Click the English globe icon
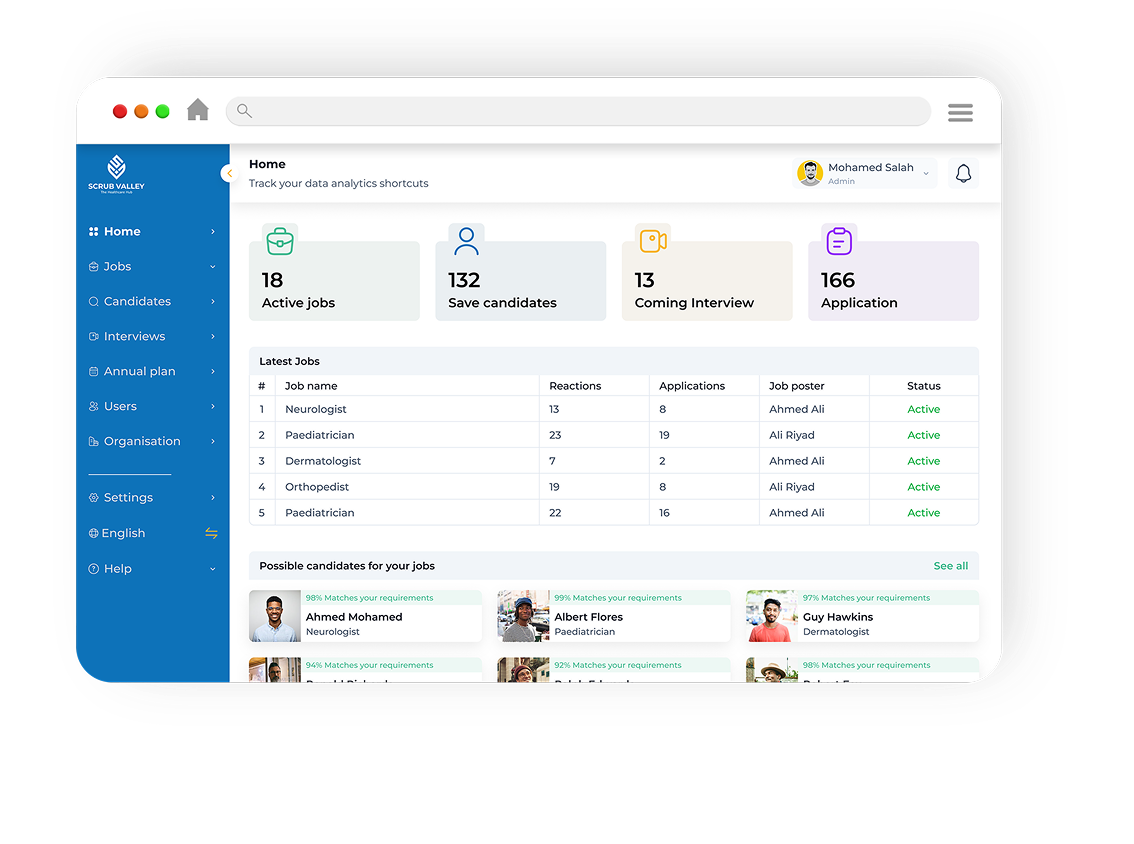This screenshot has height=844, width=1134. click(93, 533)
